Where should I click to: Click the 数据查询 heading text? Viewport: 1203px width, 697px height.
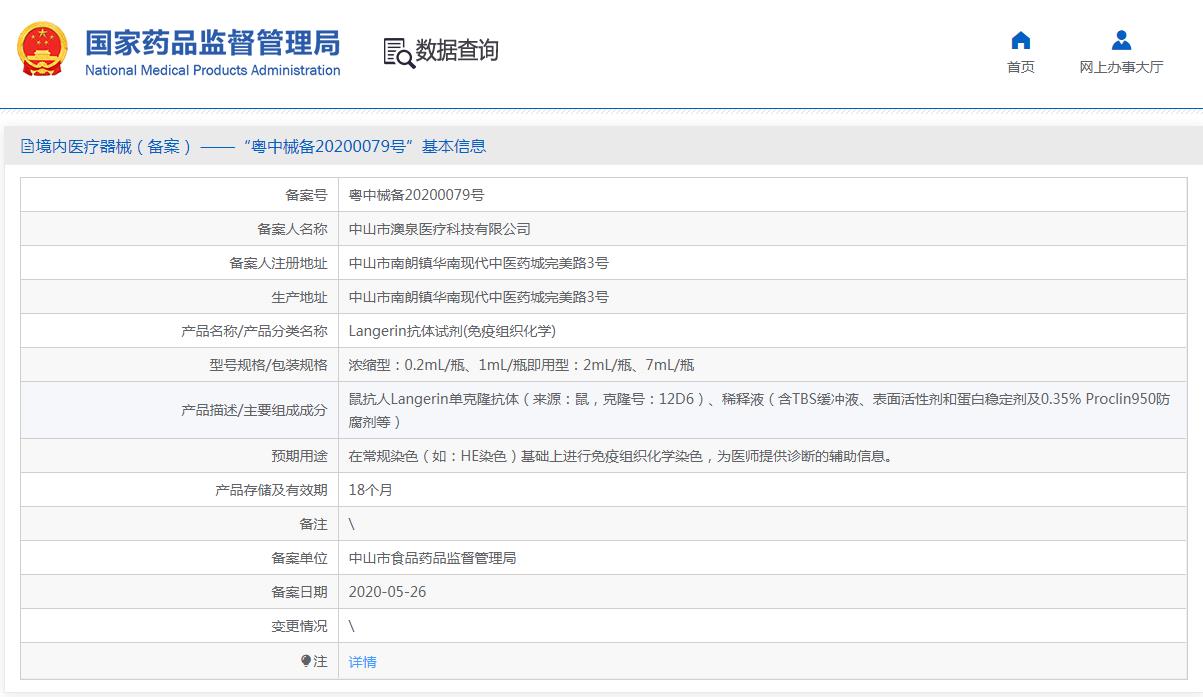pos(457,51)
